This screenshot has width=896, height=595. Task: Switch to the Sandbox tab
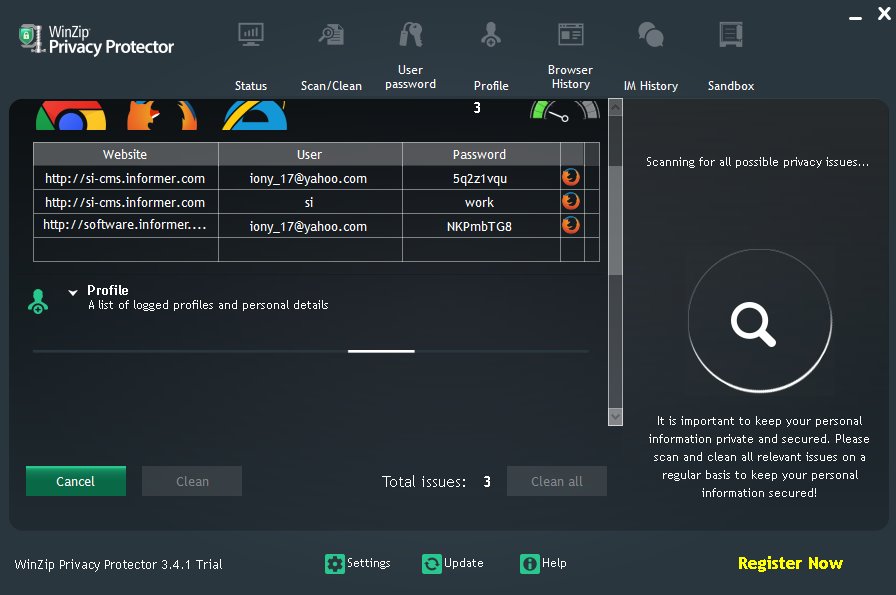click(x=731, y=86)
